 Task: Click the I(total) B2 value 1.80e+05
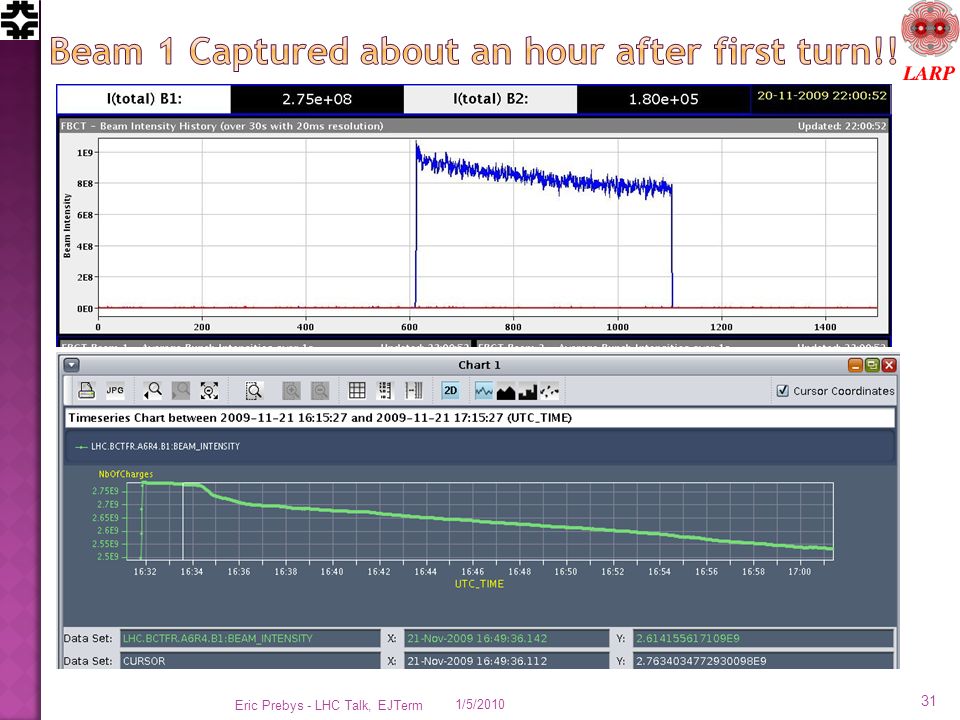[x=664, y=99]
